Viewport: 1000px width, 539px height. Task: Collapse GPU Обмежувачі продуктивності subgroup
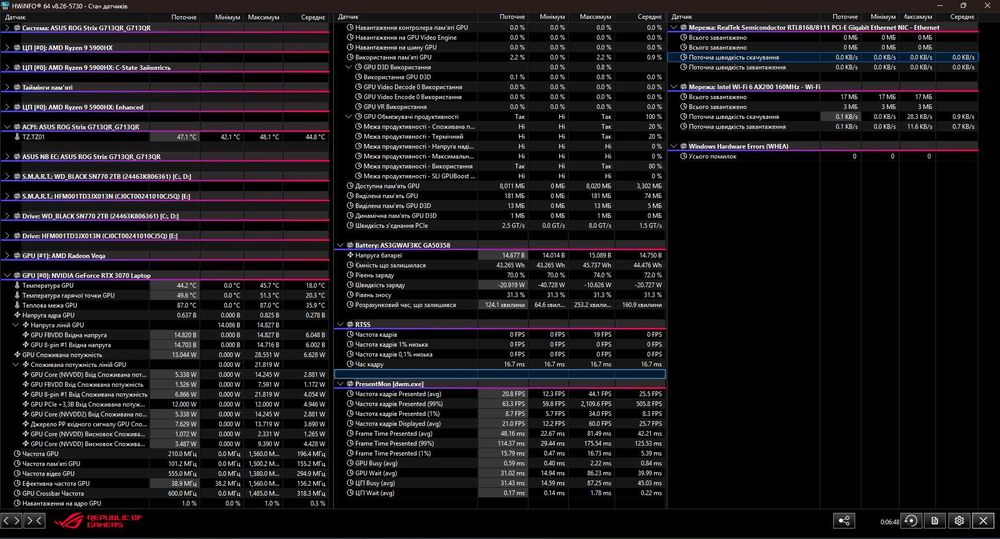[349, 117]
